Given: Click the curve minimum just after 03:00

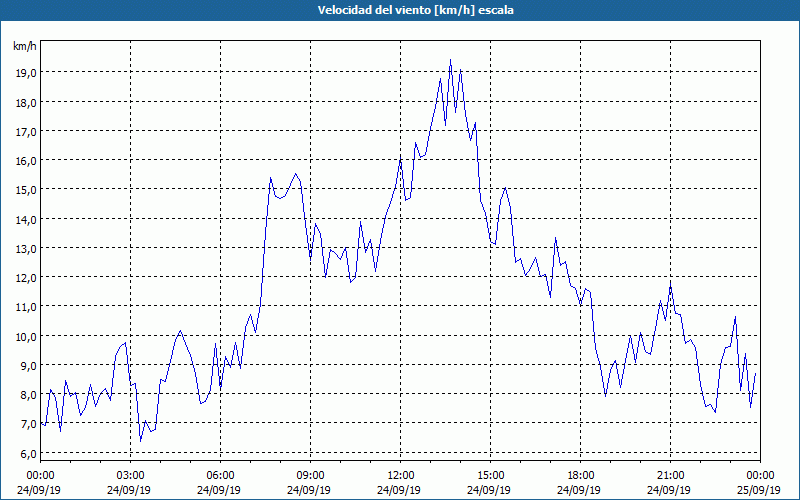Looking at the screenshot, I should pyautogui.click(x=140, y=440).
